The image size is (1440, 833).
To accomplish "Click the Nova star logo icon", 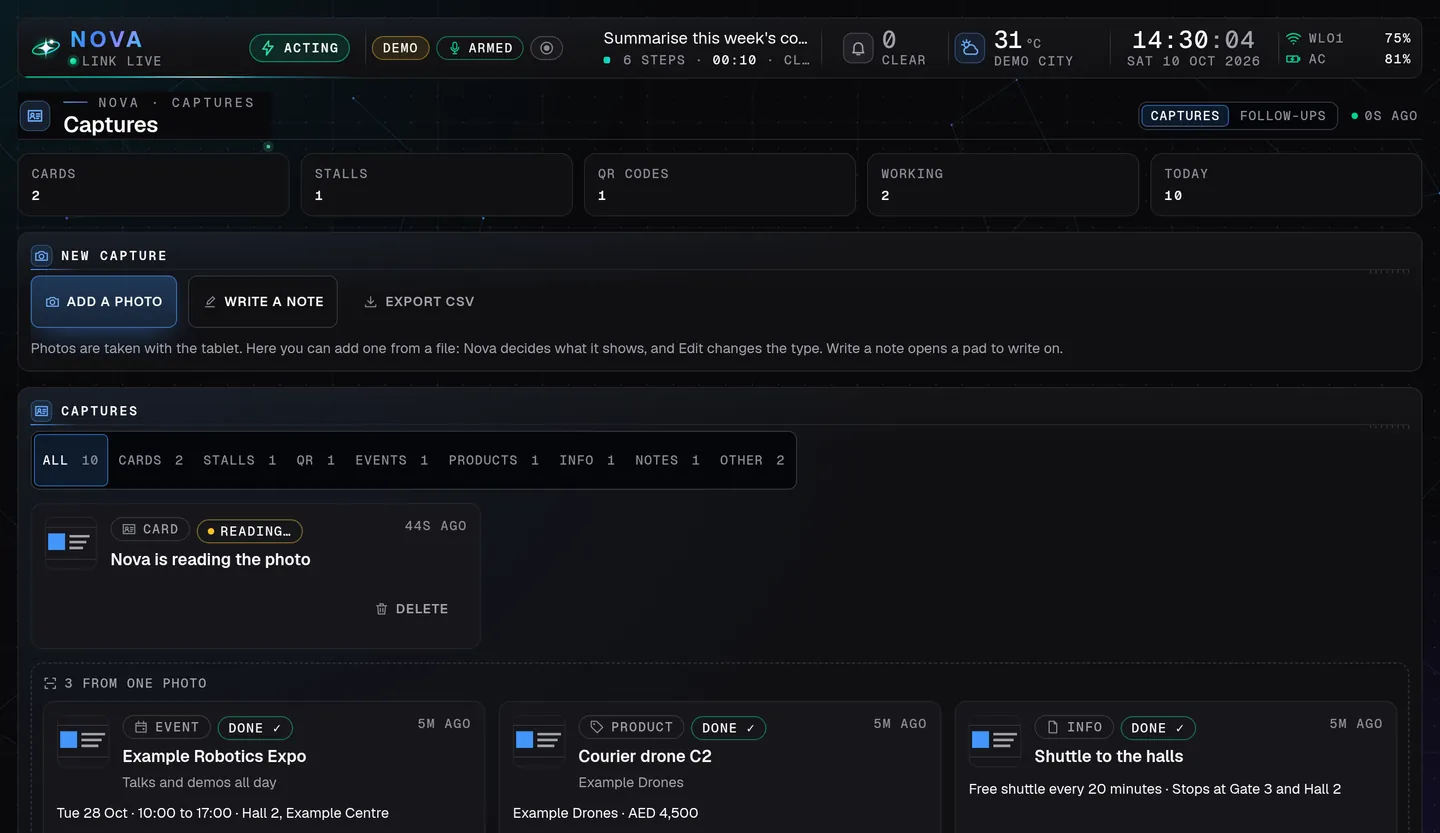I will tap(46, 47).
